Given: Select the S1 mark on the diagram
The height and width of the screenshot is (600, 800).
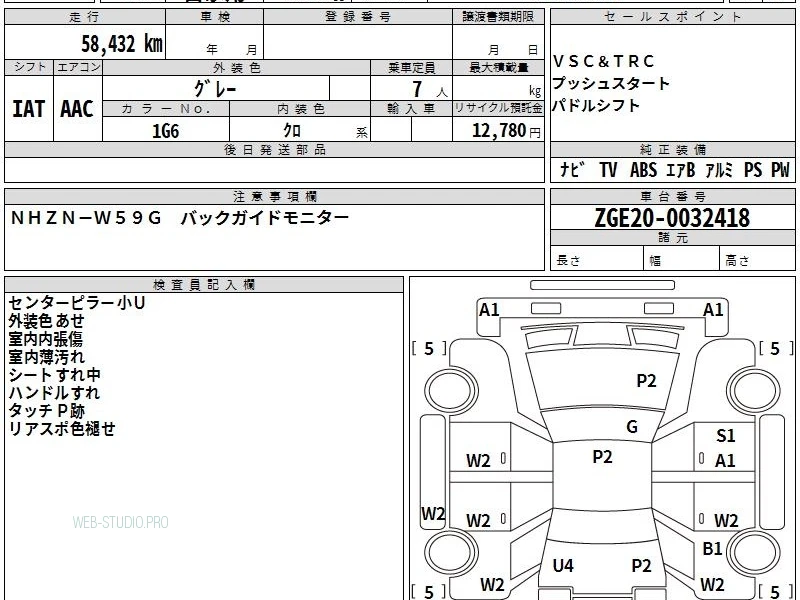Looking at the screenshot, I should (726, 436).
